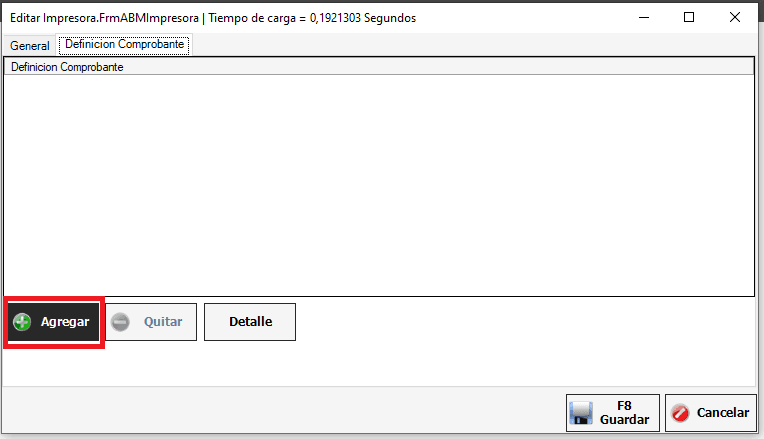The height and width of the screenshot is (439, 764).
Task: Minimize the Editar Impresora window
Action: (644, 18)
